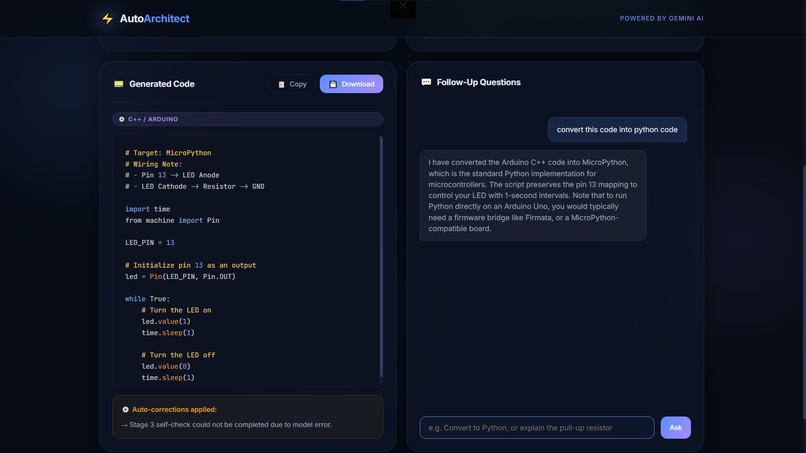Image resolution: width=806 pixels, height=453 pixels.
Task: Click the '# Turn the LED off' comment
Action: (x=178, y=355)
